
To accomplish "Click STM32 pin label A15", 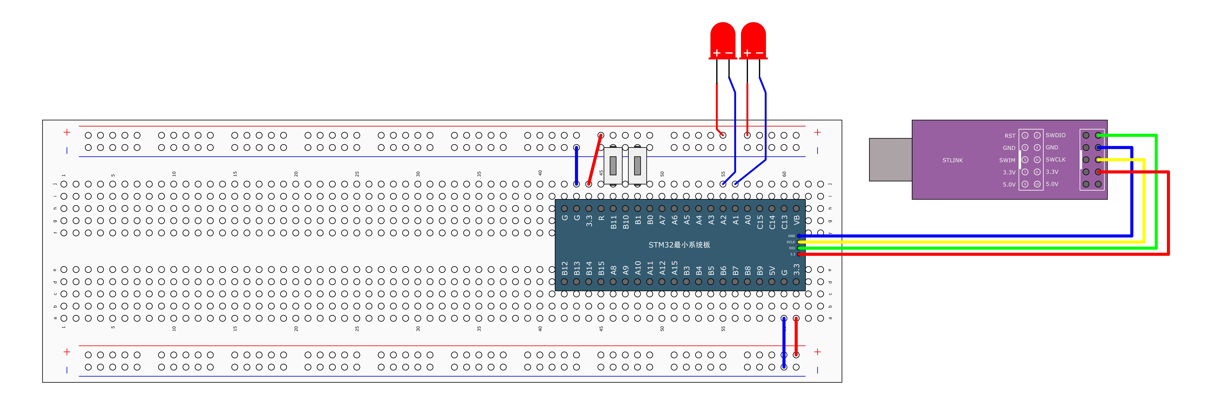I will coord(674,268).
